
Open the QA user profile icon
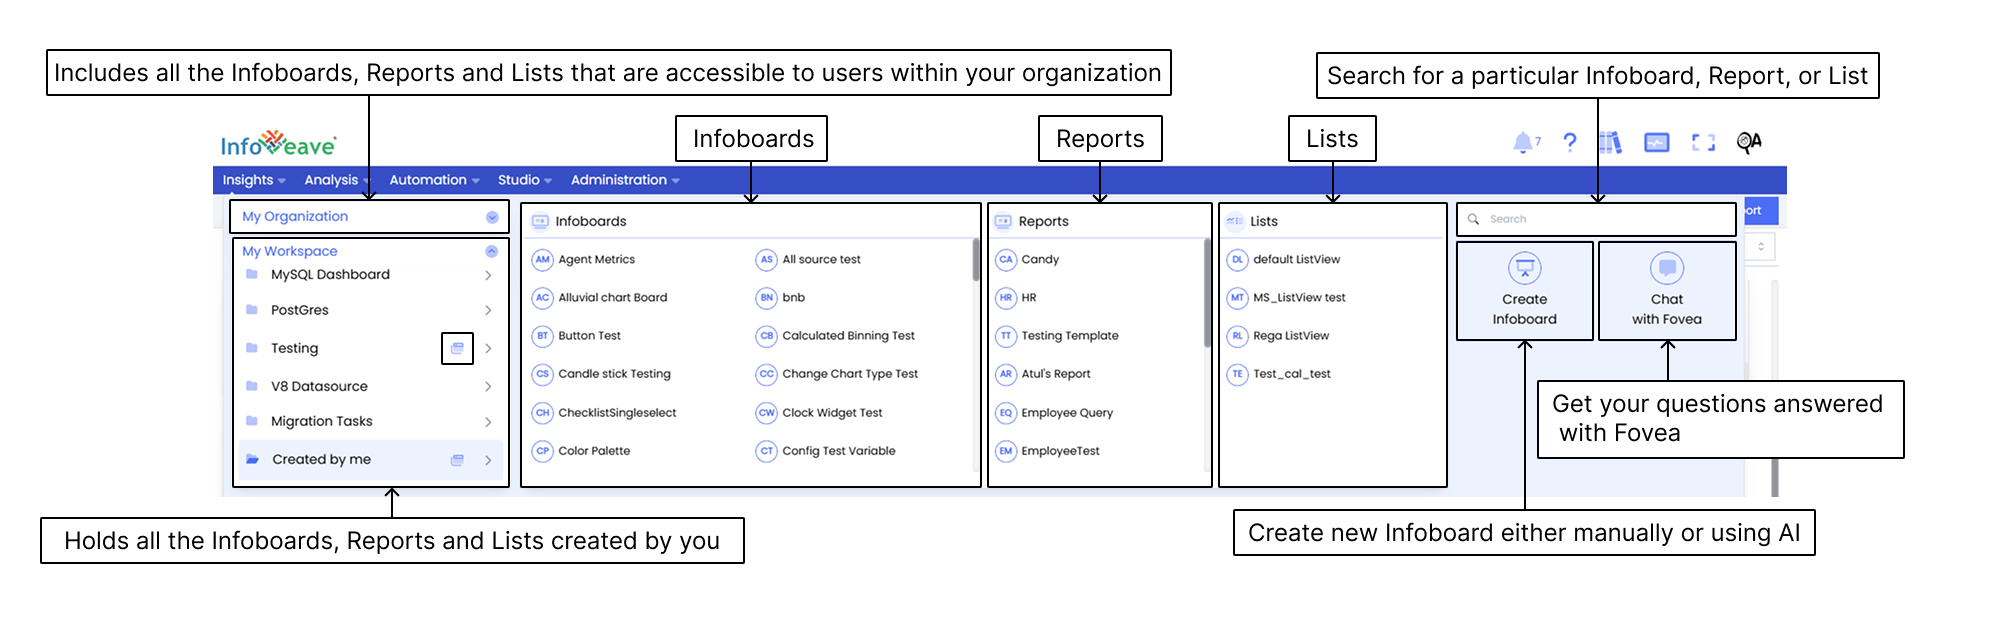coord(1749,143)
